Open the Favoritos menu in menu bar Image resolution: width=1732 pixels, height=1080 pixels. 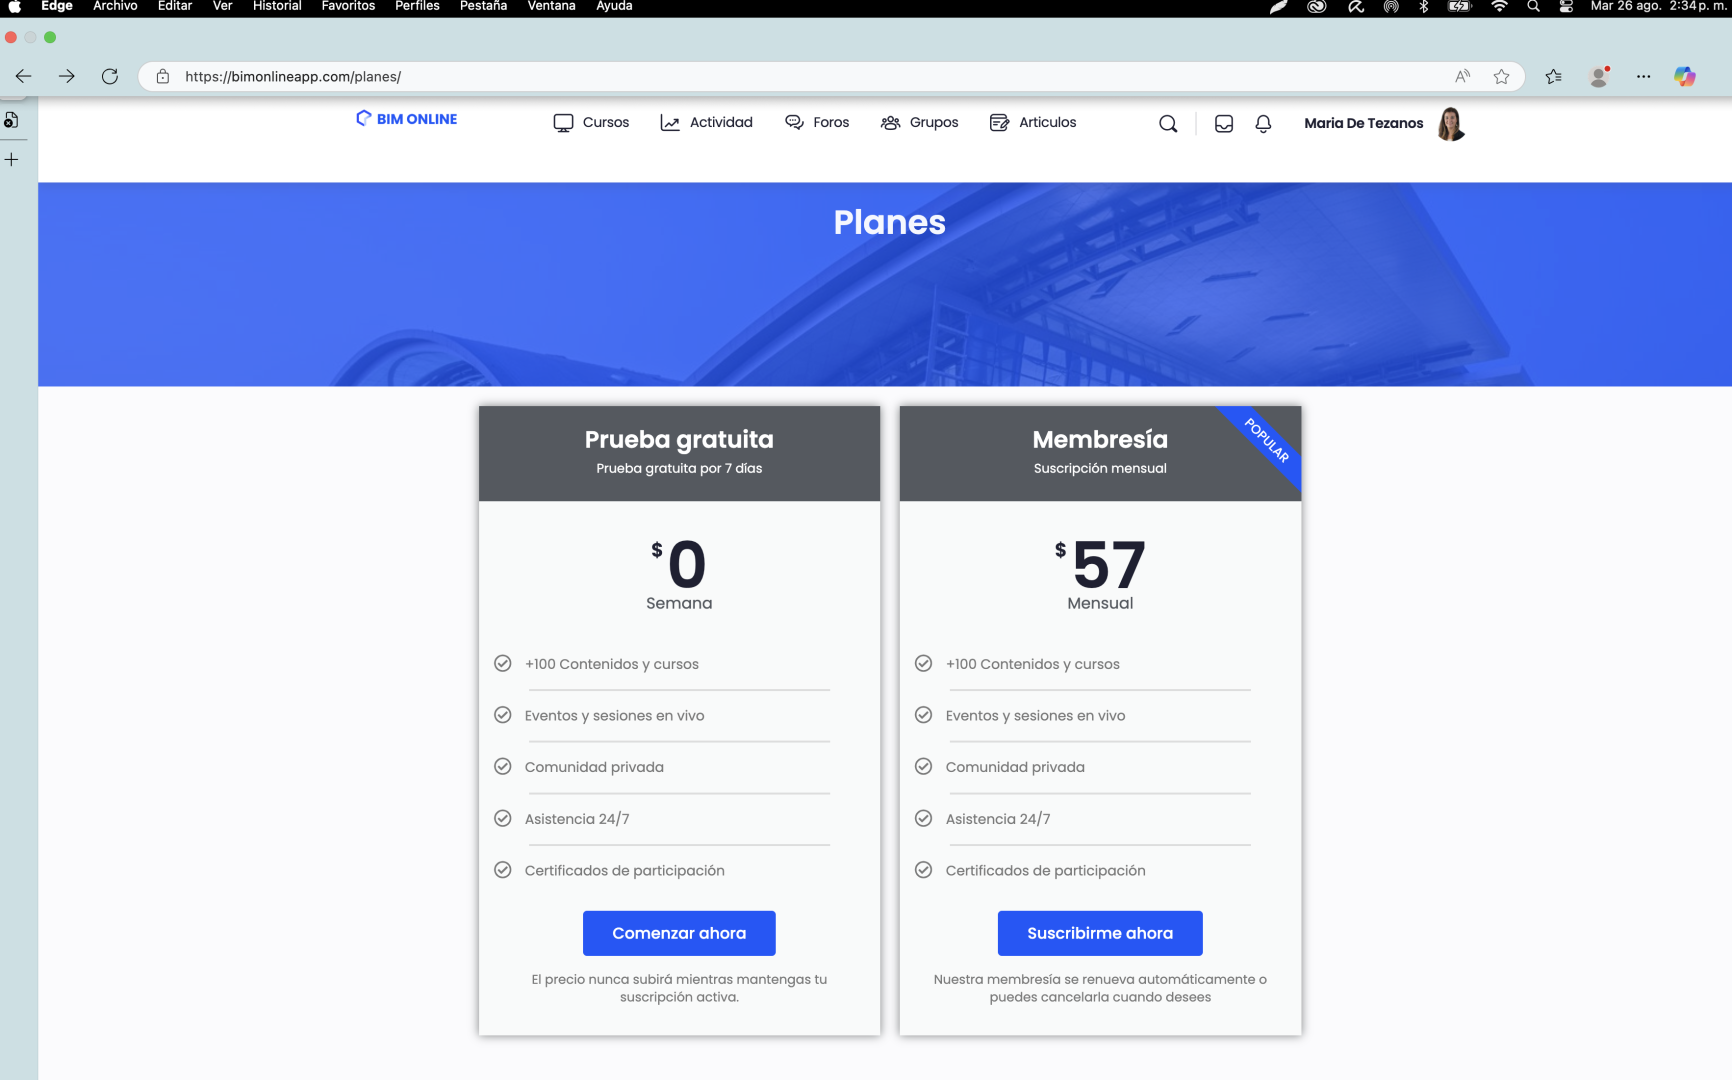pyautogui.click(x=348, y=7)
